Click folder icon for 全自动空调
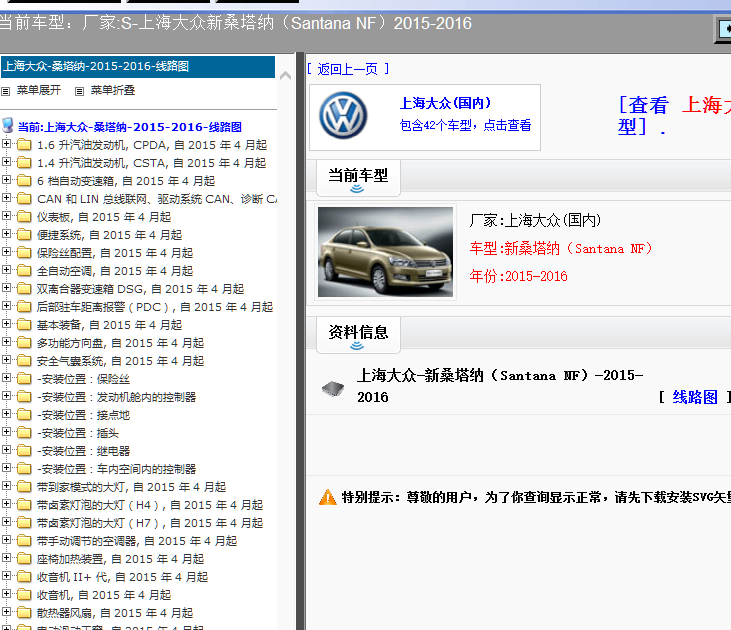 24,270
